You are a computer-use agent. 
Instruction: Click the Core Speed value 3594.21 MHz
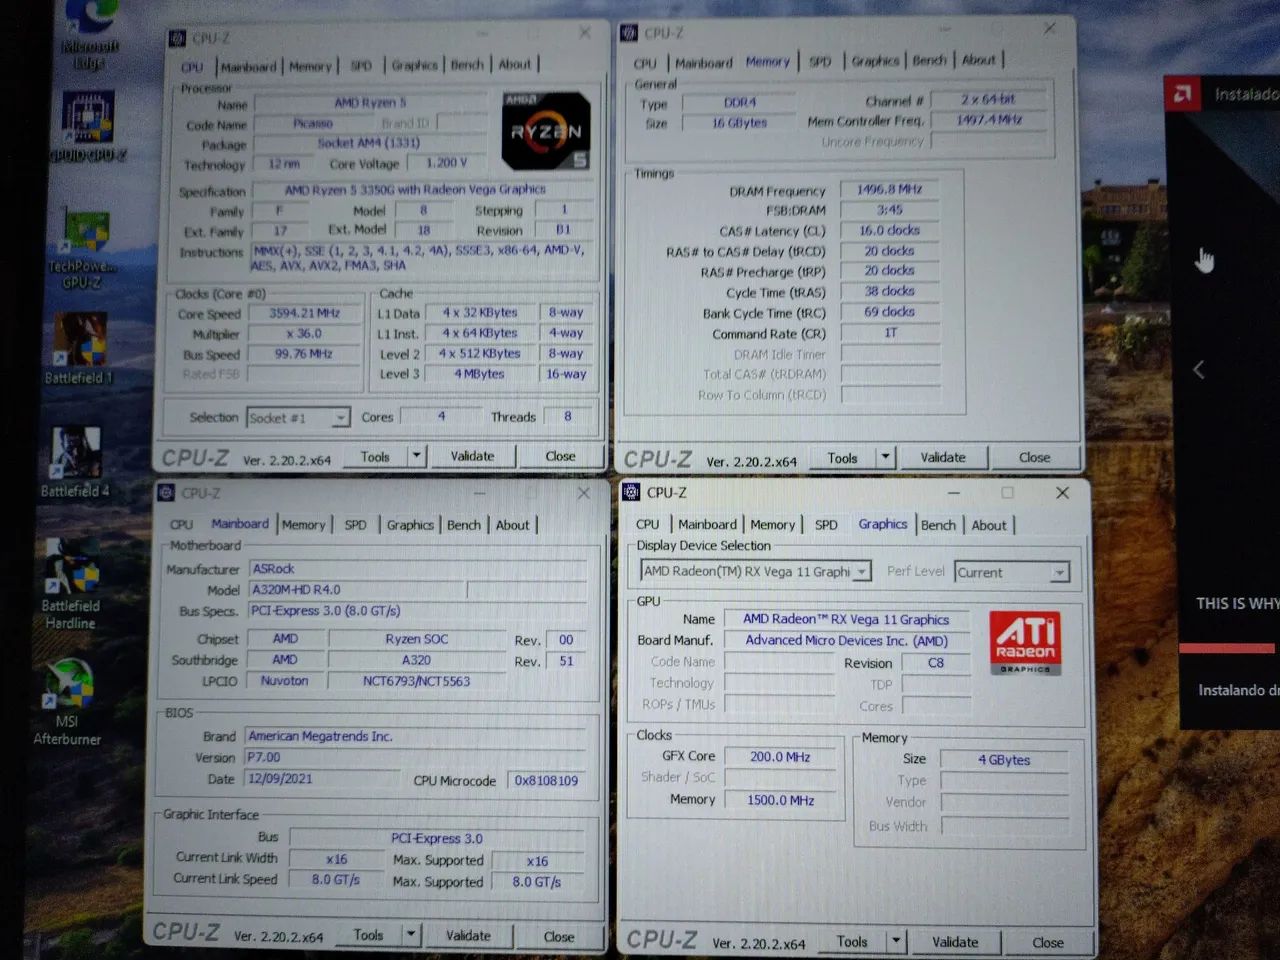304,313
